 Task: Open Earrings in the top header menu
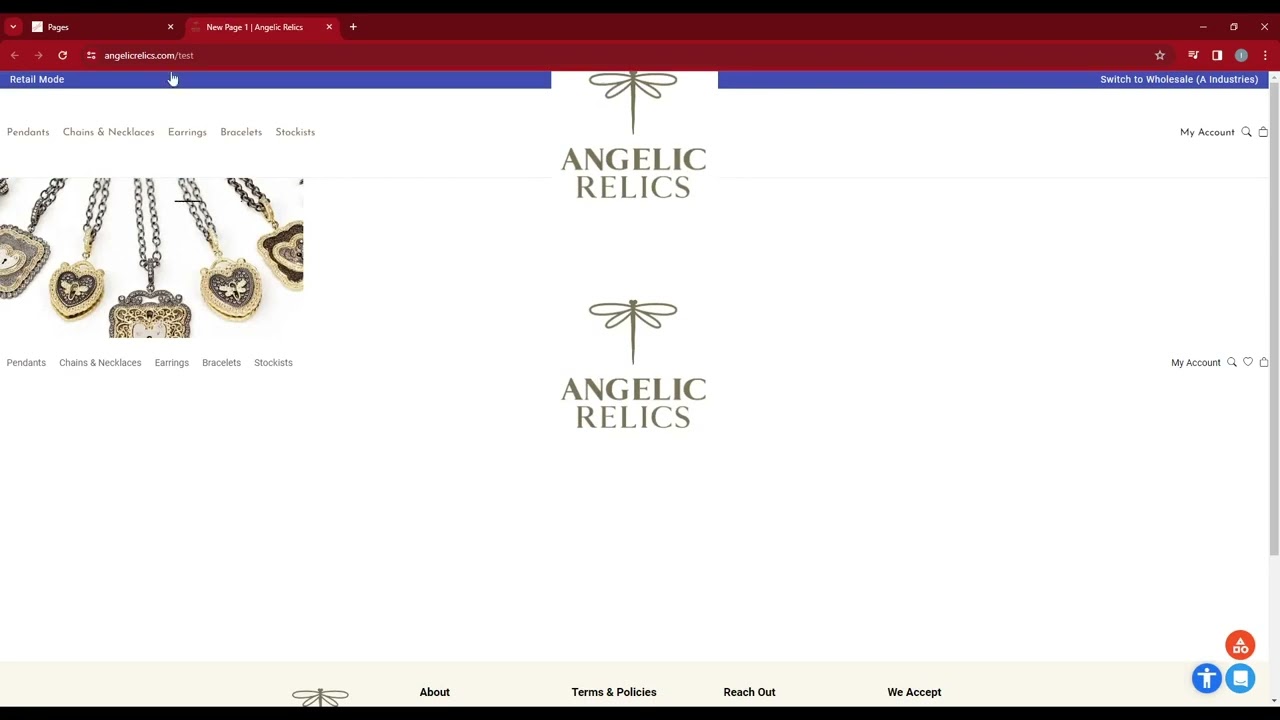click(x=187, y=132)
